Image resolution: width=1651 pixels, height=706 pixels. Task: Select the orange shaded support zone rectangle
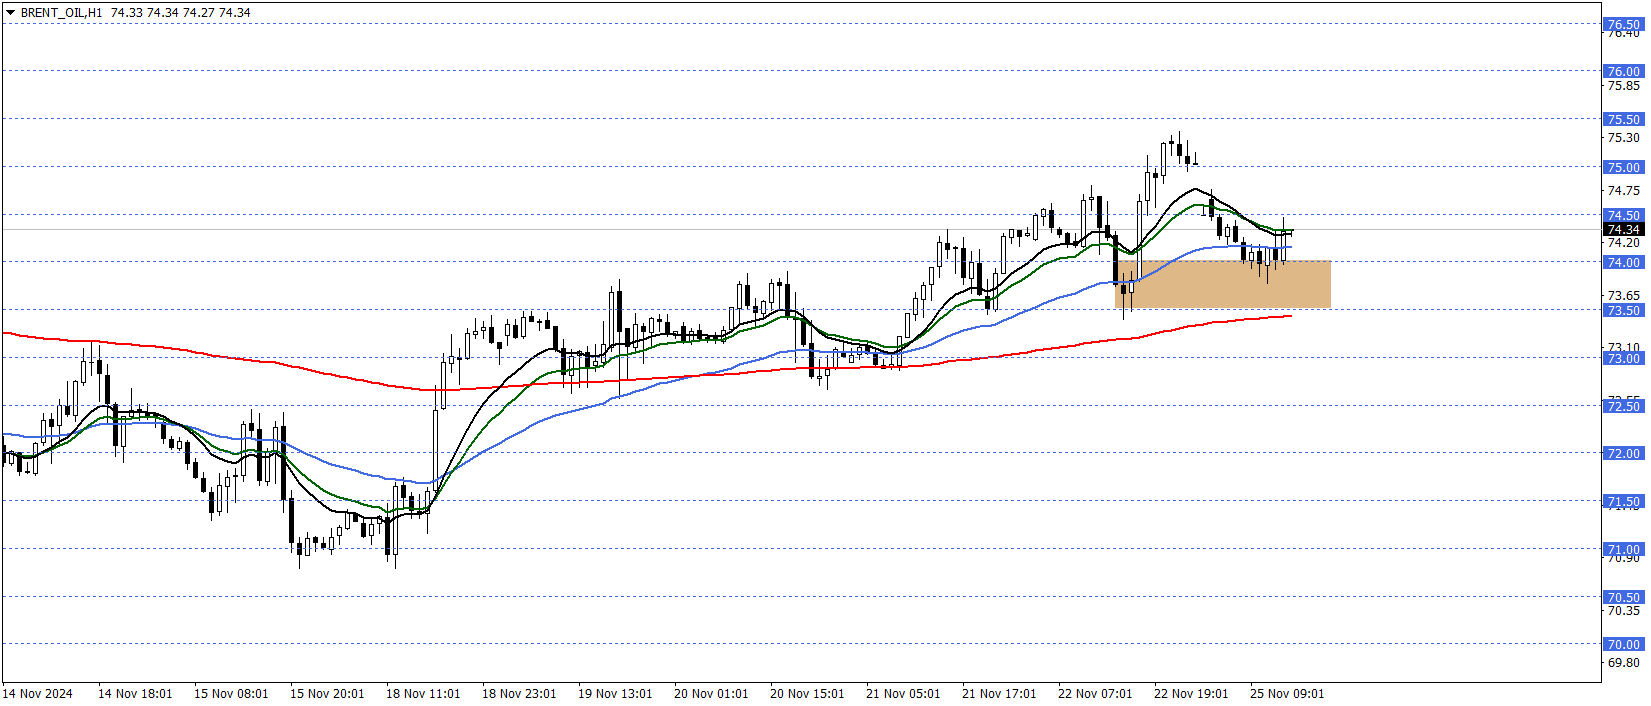point(1223,284)
